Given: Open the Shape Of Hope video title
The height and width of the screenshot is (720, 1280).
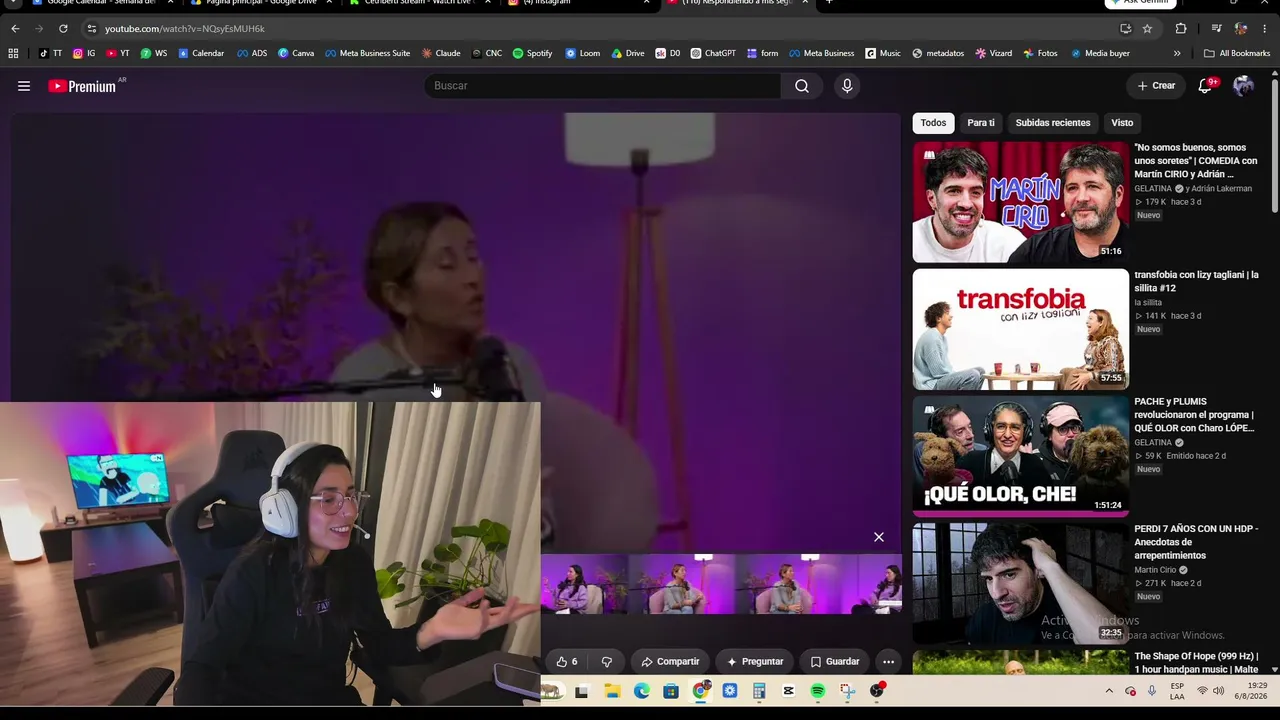Looking at the screenshot, I should click(1196, 663).
